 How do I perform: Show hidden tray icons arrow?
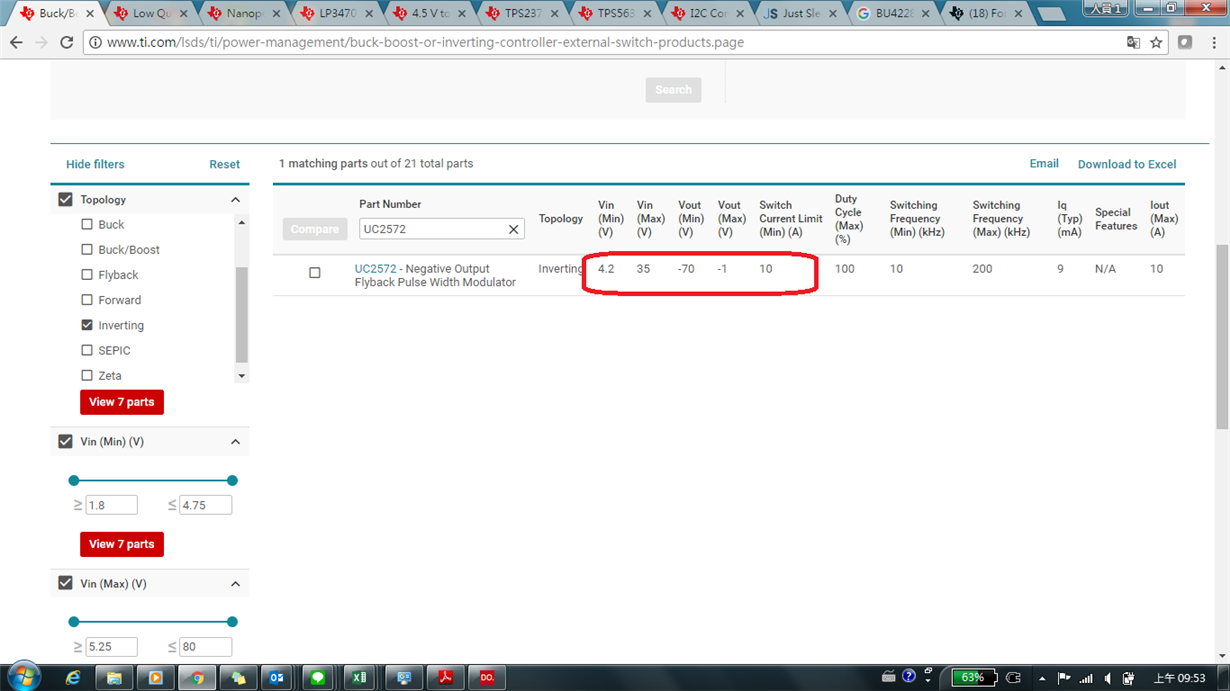[x=1043, y=678]
